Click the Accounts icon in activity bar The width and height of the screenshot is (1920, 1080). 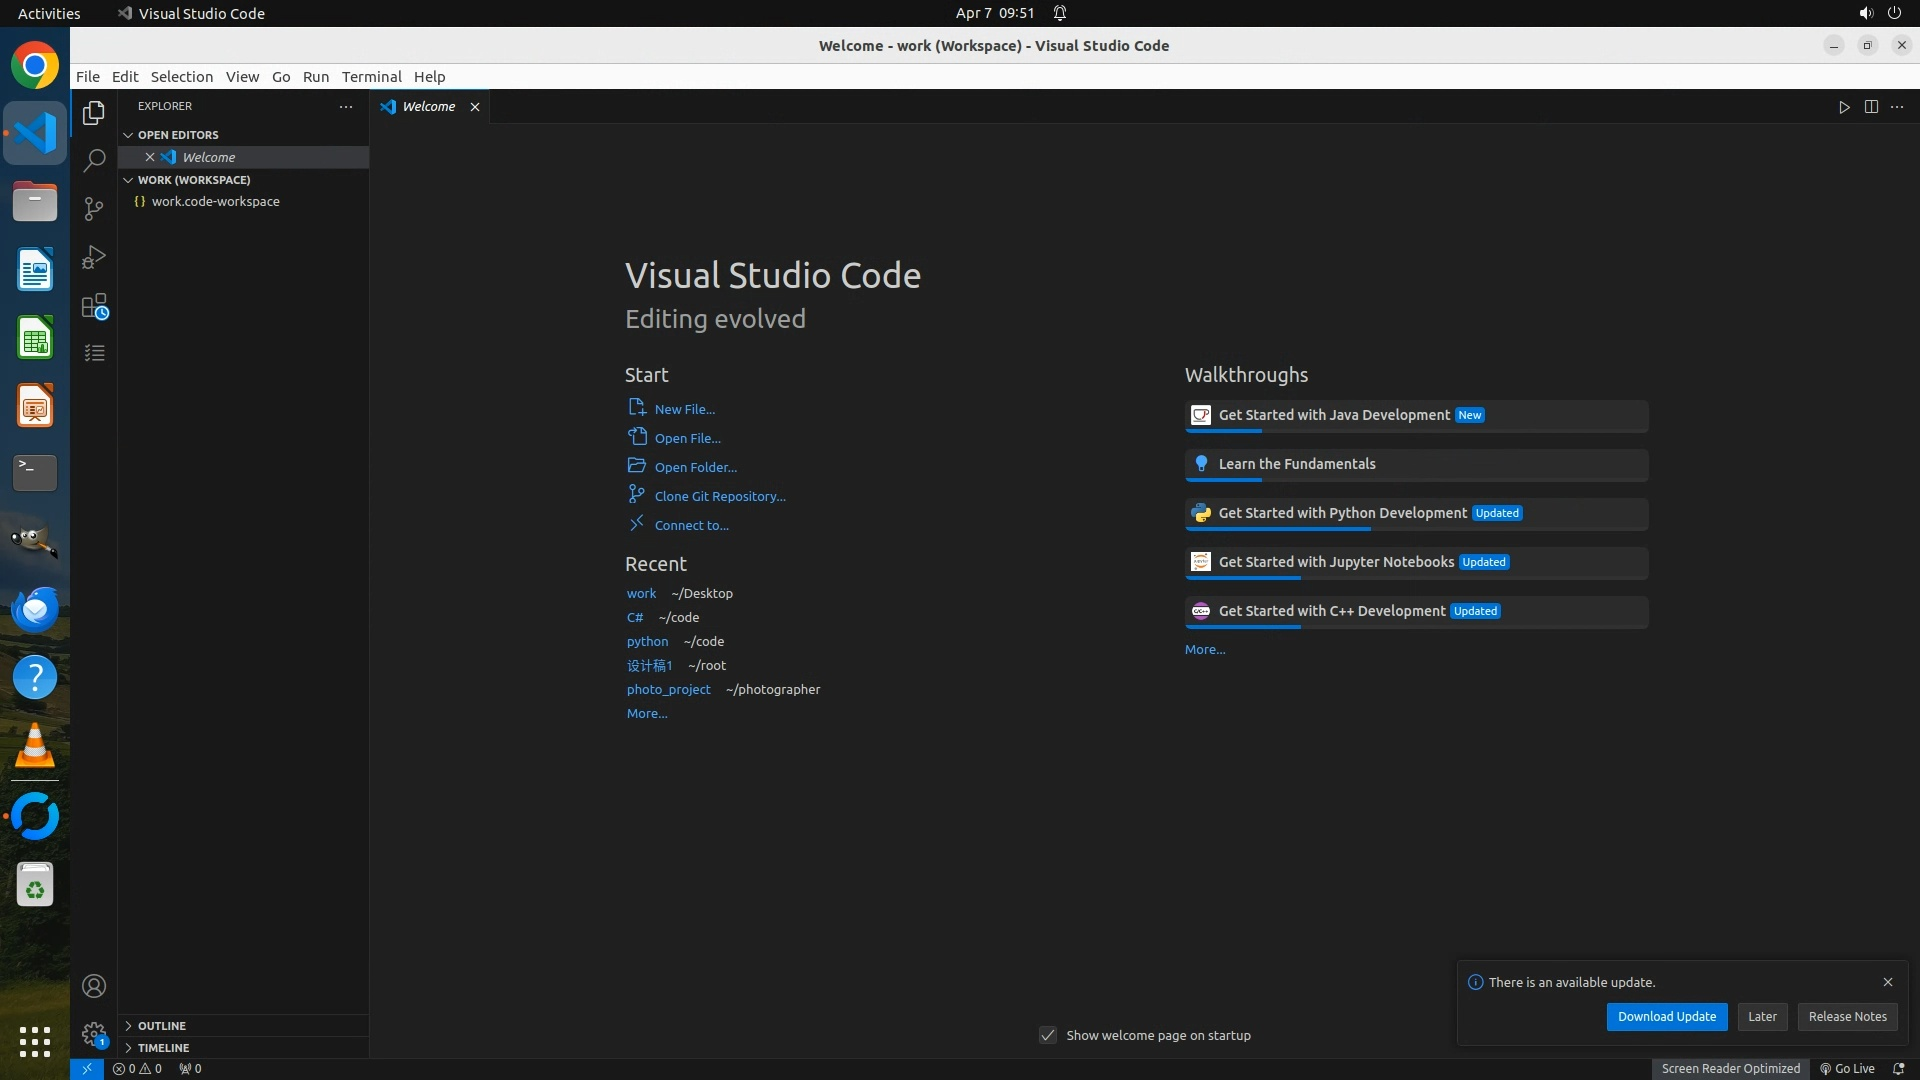[94, 986]
